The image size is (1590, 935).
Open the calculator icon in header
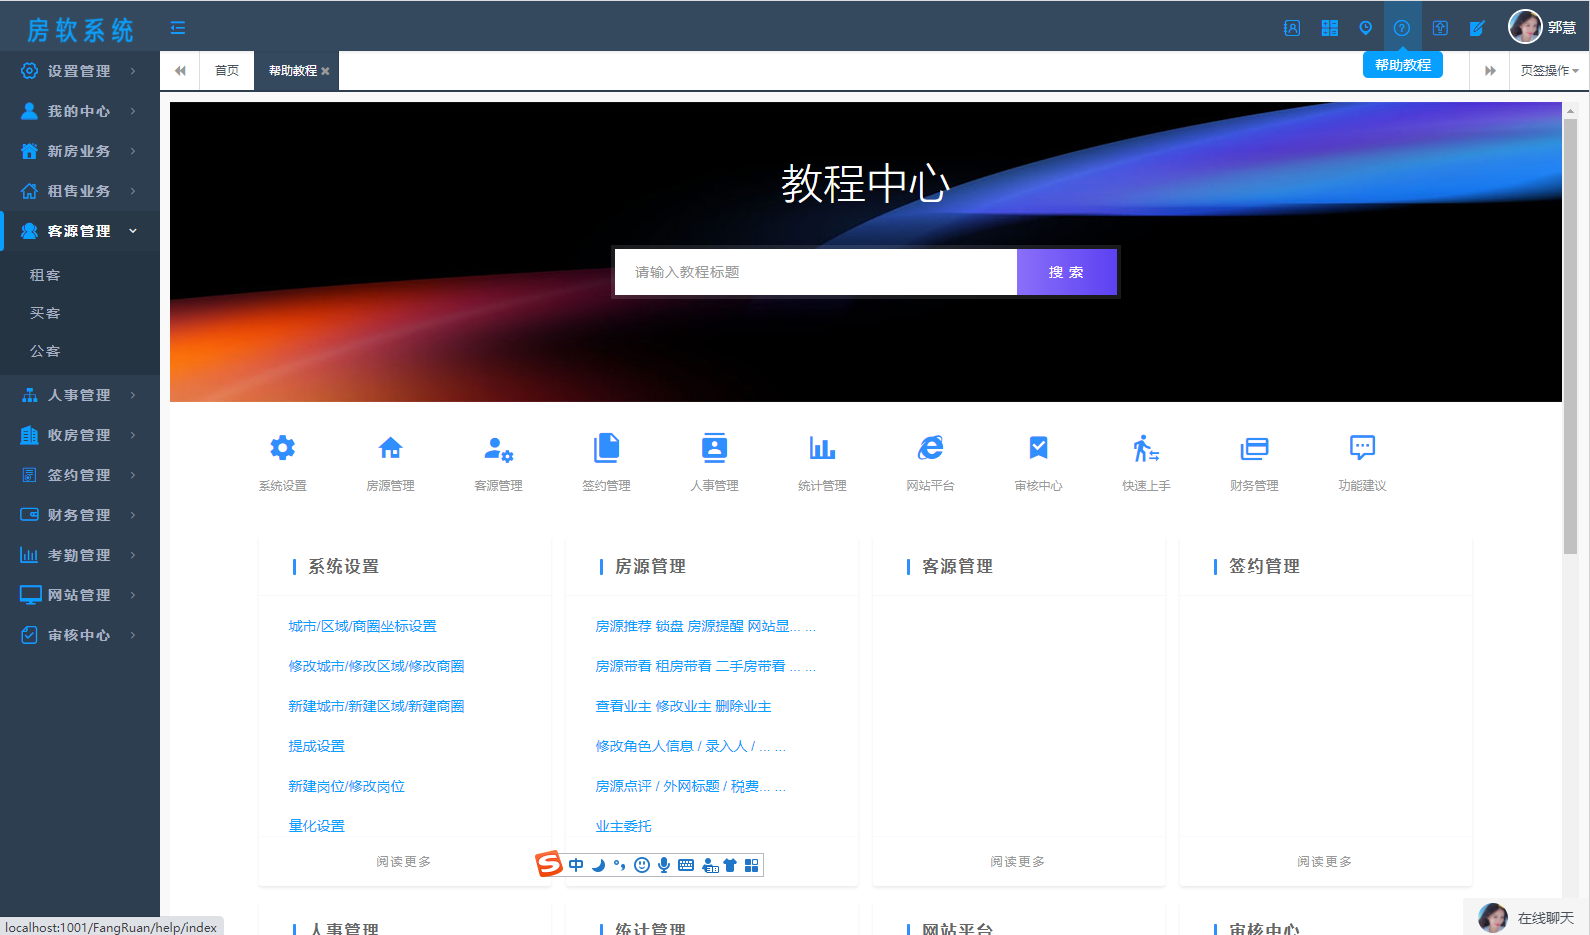1329,28
